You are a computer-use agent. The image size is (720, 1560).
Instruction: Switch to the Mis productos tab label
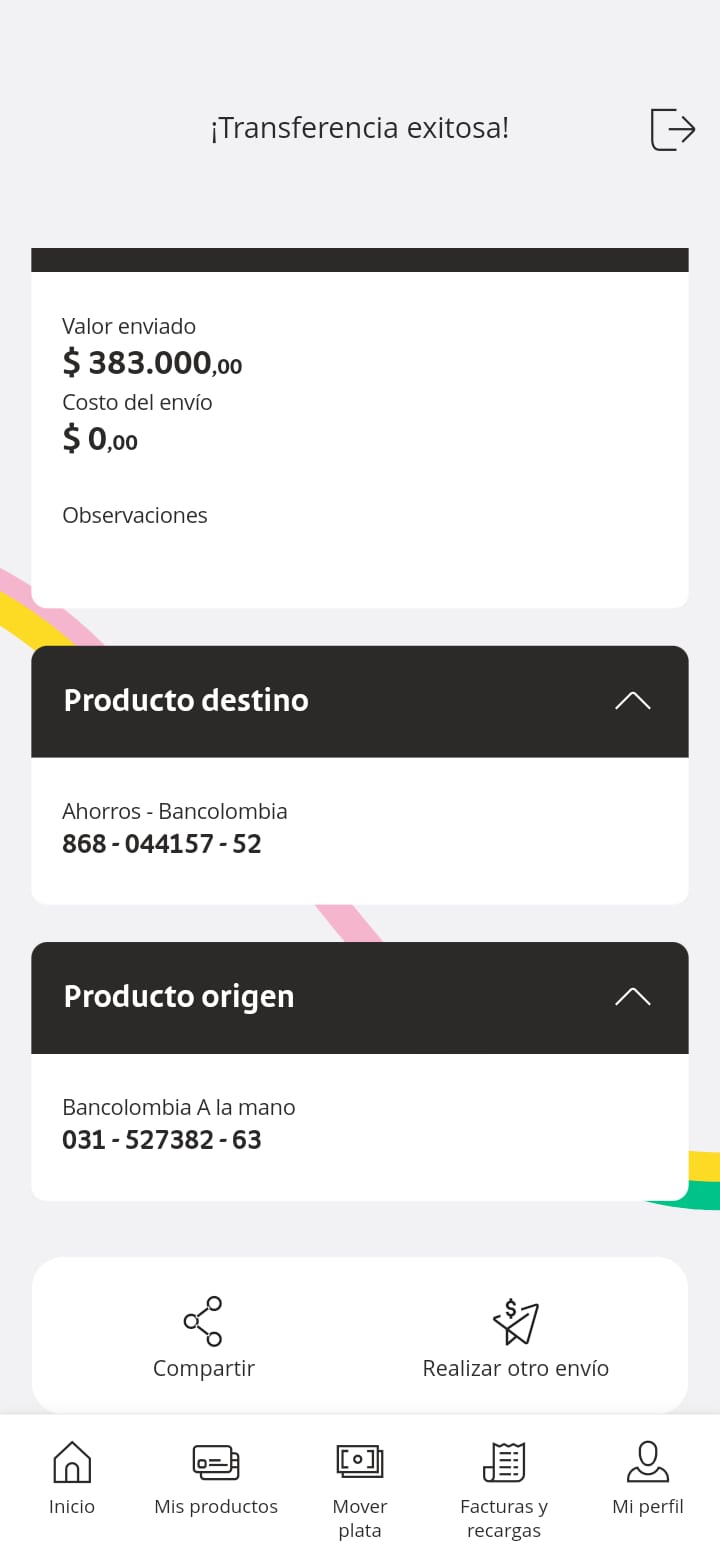coord(216,1507)
